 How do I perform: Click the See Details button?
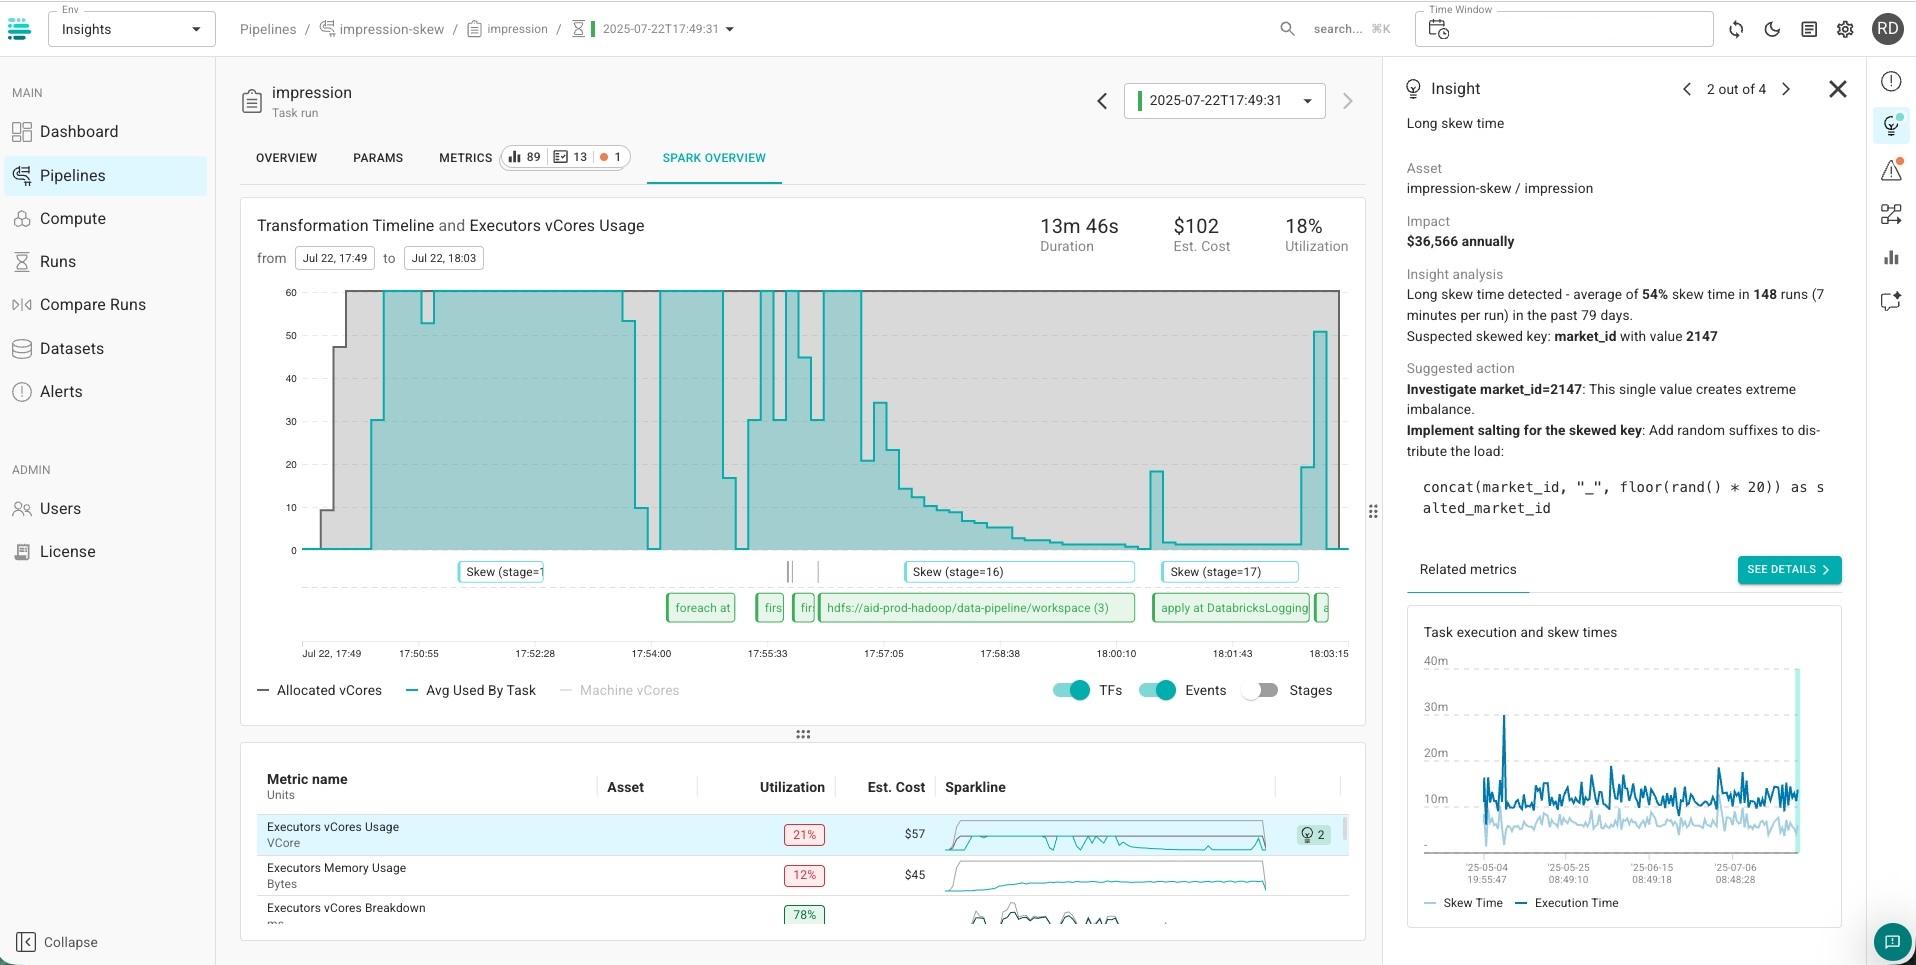[1789, 570]
